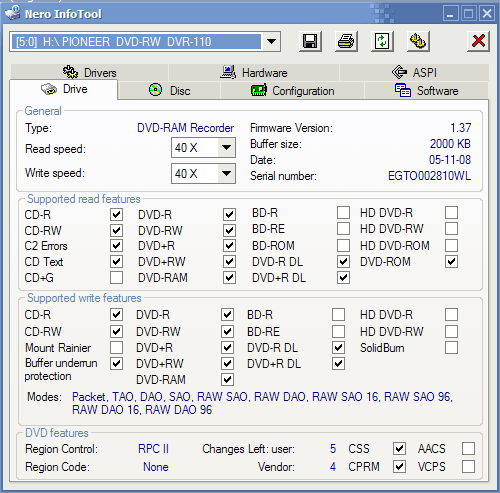Expand the PIONEER DVD-RW drive selector dropdown
Image resolution: width=500 pixels, height=493 pixels.
point(271,42)
